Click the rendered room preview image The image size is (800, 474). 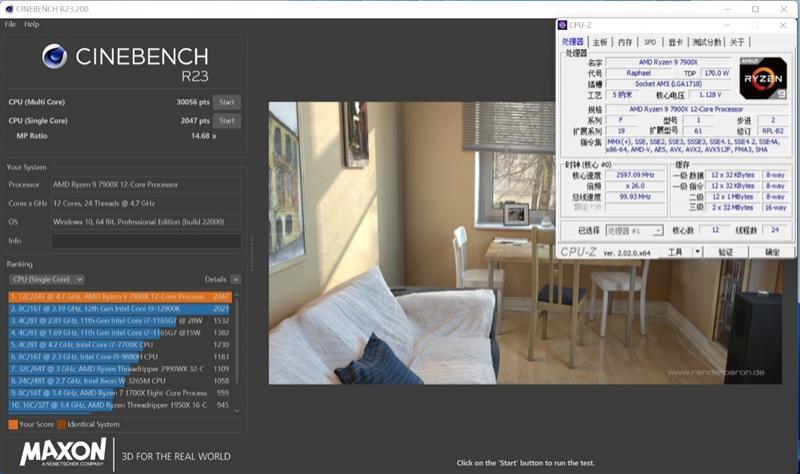(x=525, y=243)
